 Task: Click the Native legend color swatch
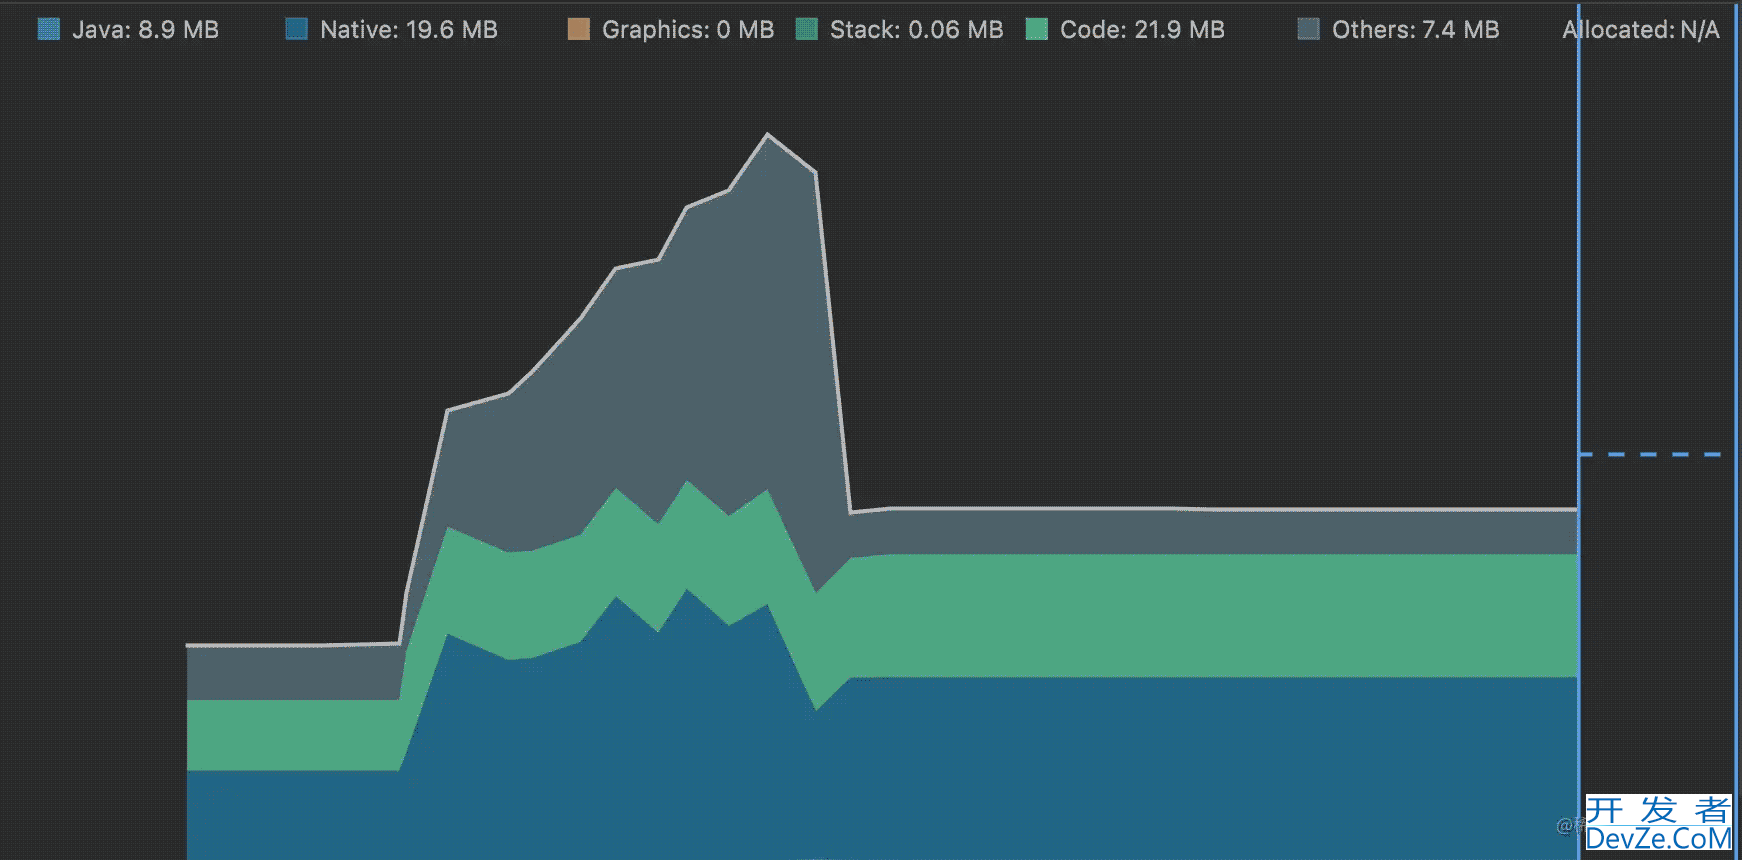[x=296, y=30]
